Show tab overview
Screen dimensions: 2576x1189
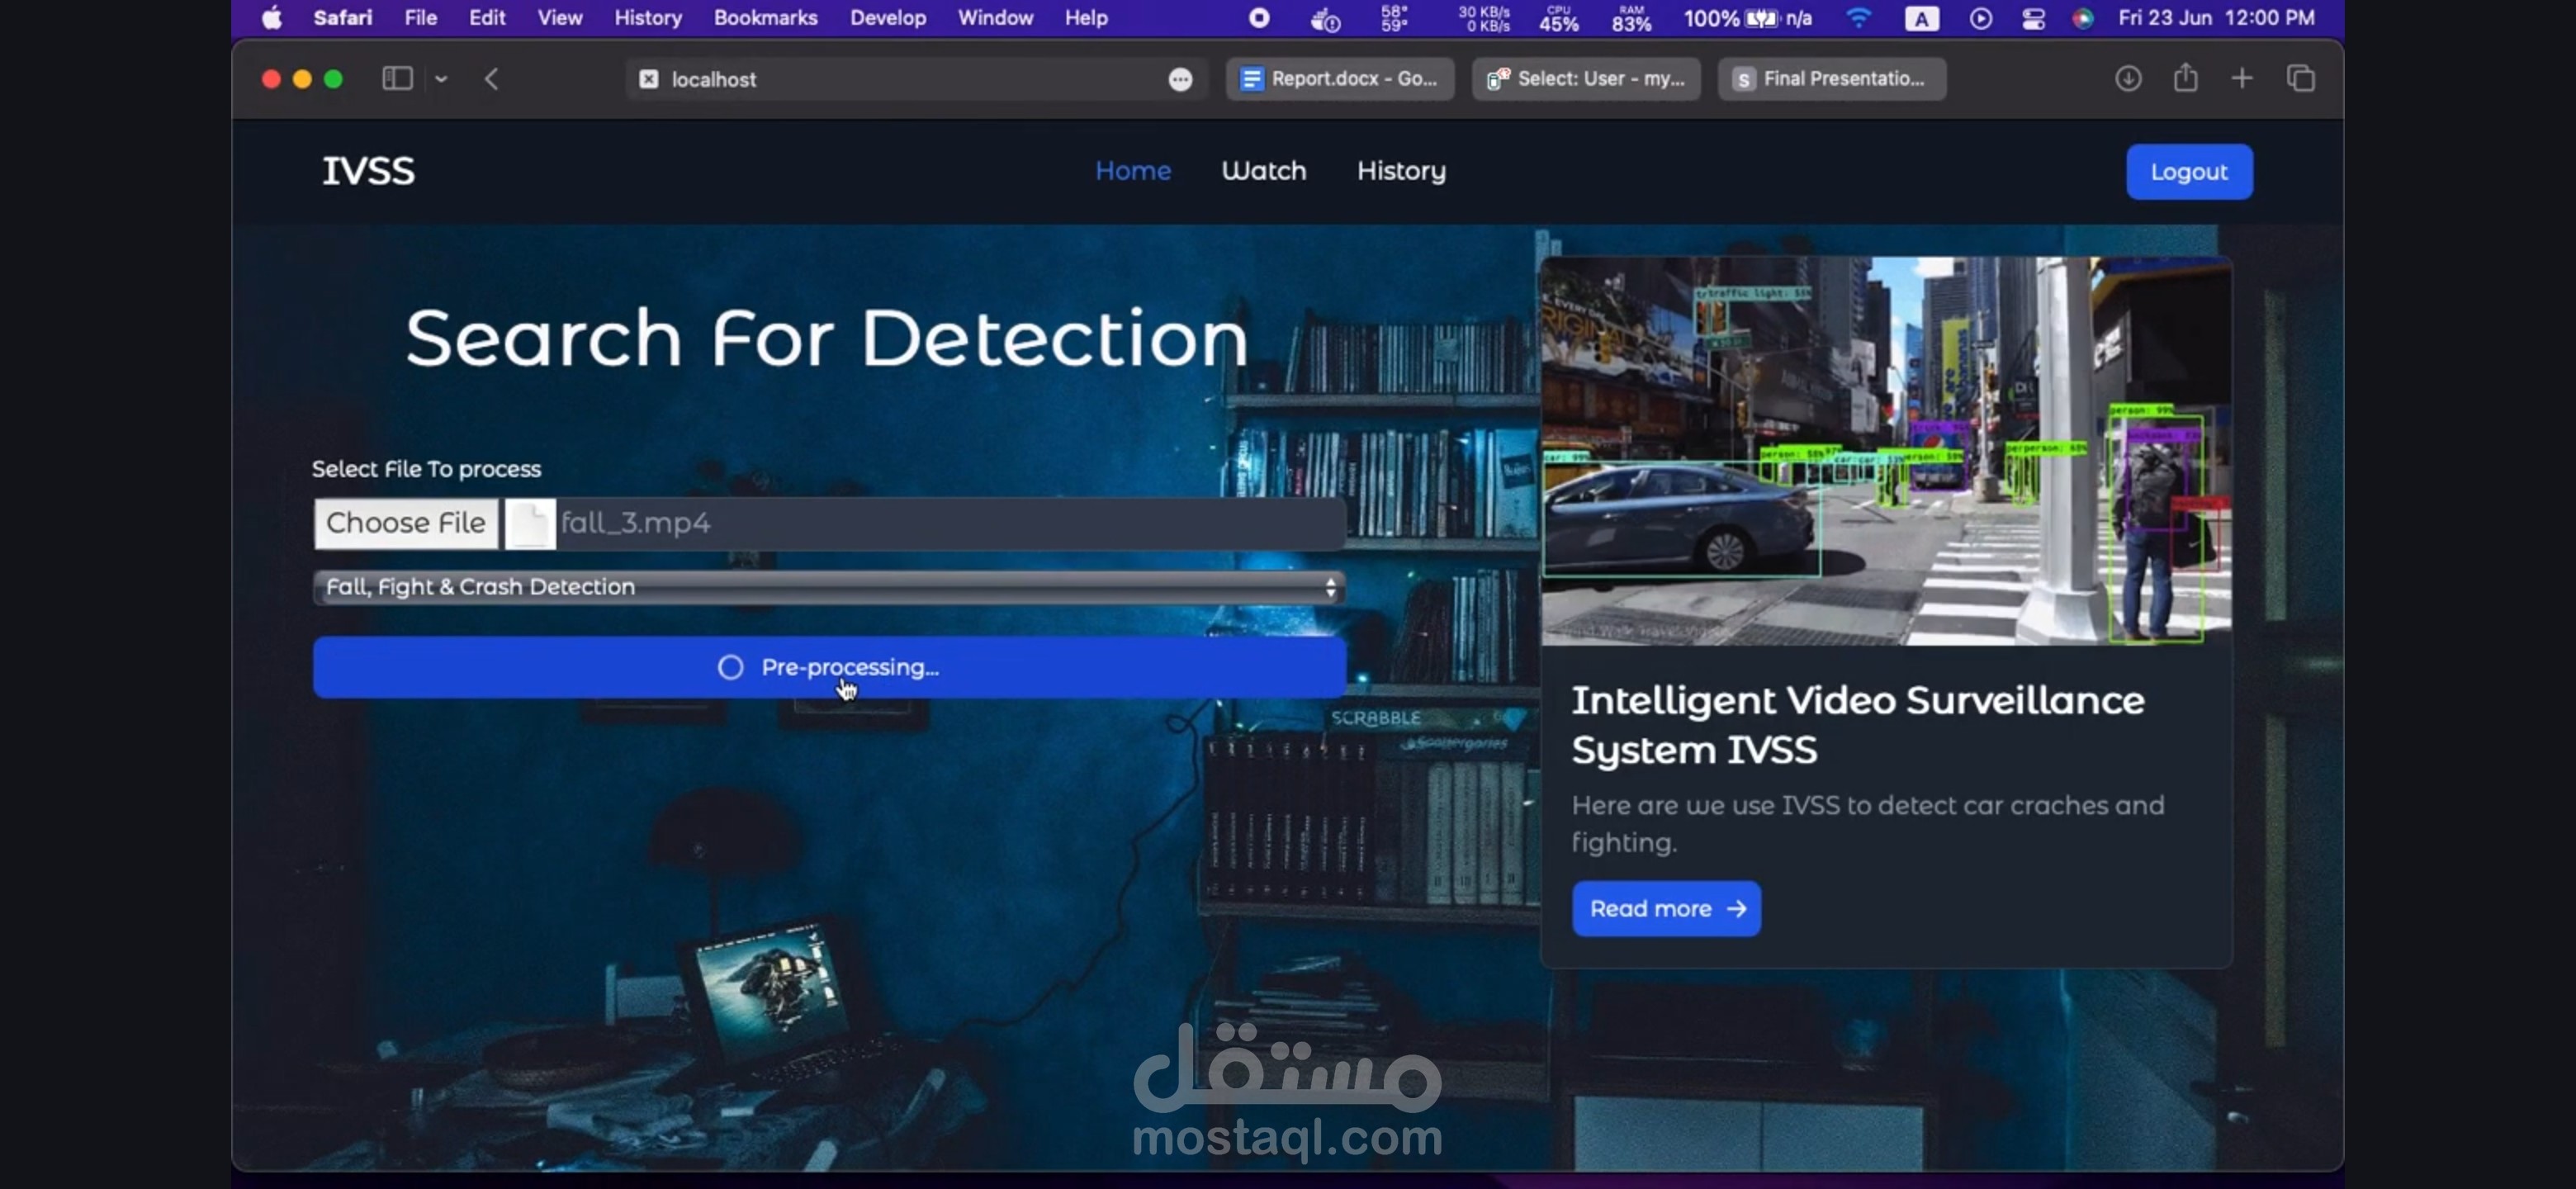2301,78
